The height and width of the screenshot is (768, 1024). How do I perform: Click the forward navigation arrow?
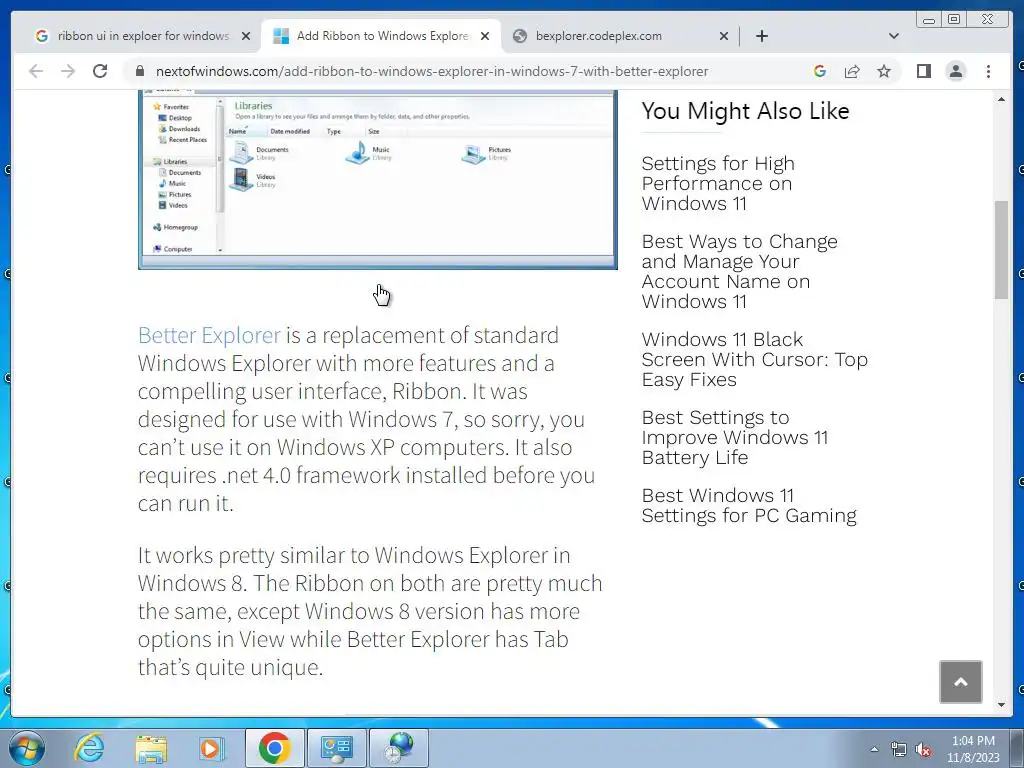[x=68, y=71]
